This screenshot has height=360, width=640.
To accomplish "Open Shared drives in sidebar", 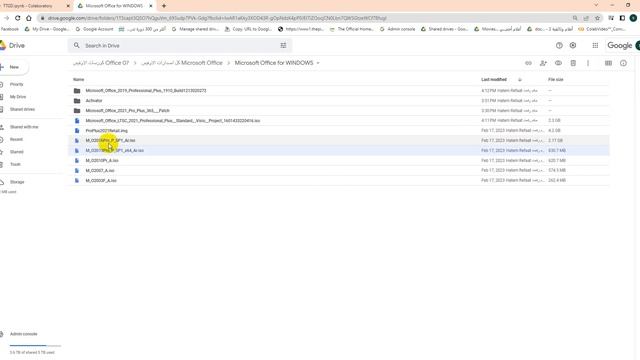I will pos(22,109).
